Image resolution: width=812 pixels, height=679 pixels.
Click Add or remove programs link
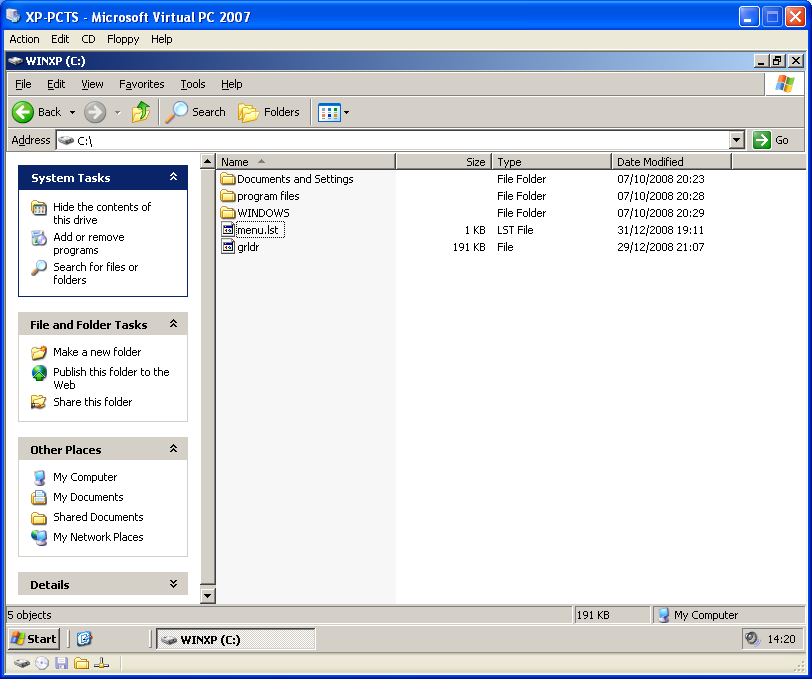[89, 243]
